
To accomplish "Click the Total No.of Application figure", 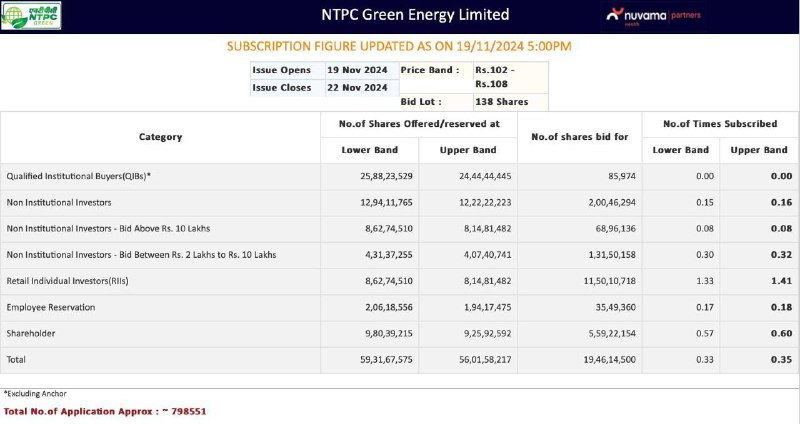I will point(188,411).
